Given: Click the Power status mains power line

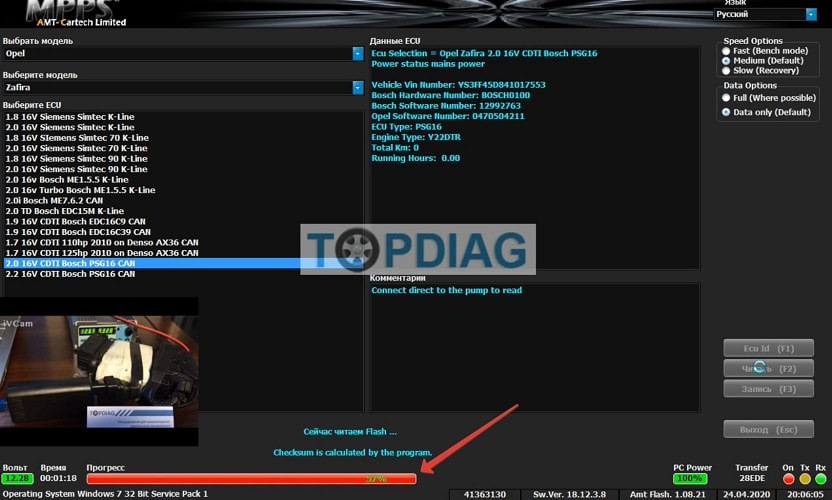Looking at the screenshot, I should pyautogui.click(x=428, y=64).
